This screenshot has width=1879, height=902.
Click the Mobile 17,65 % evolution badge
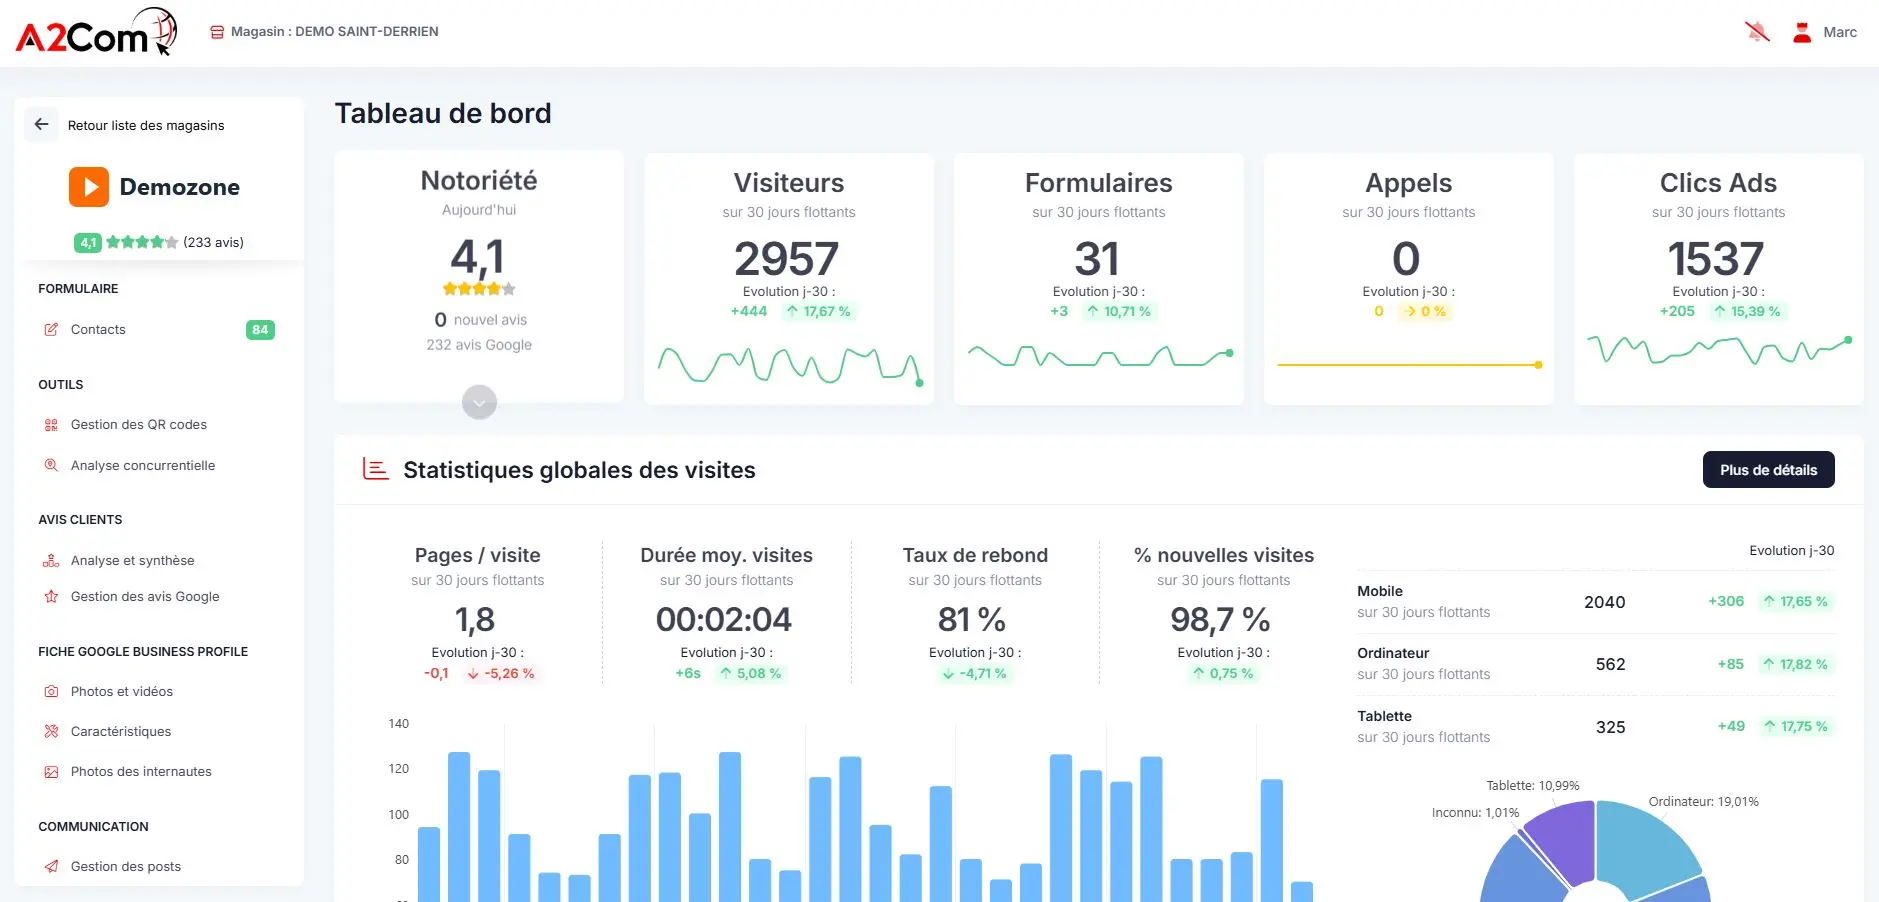(1796, 601)
